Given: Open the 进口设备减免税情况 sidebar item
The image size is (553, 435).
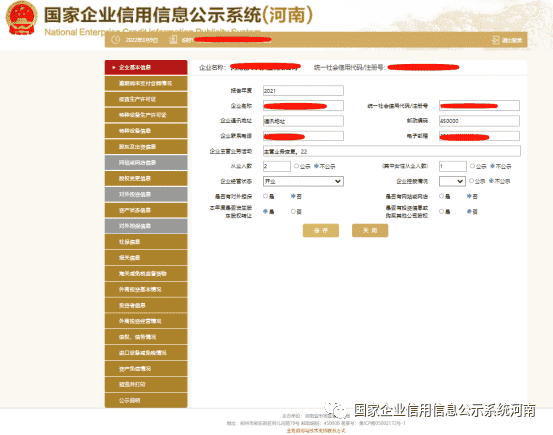Looking at the screenshot, I should click(146, 353).
